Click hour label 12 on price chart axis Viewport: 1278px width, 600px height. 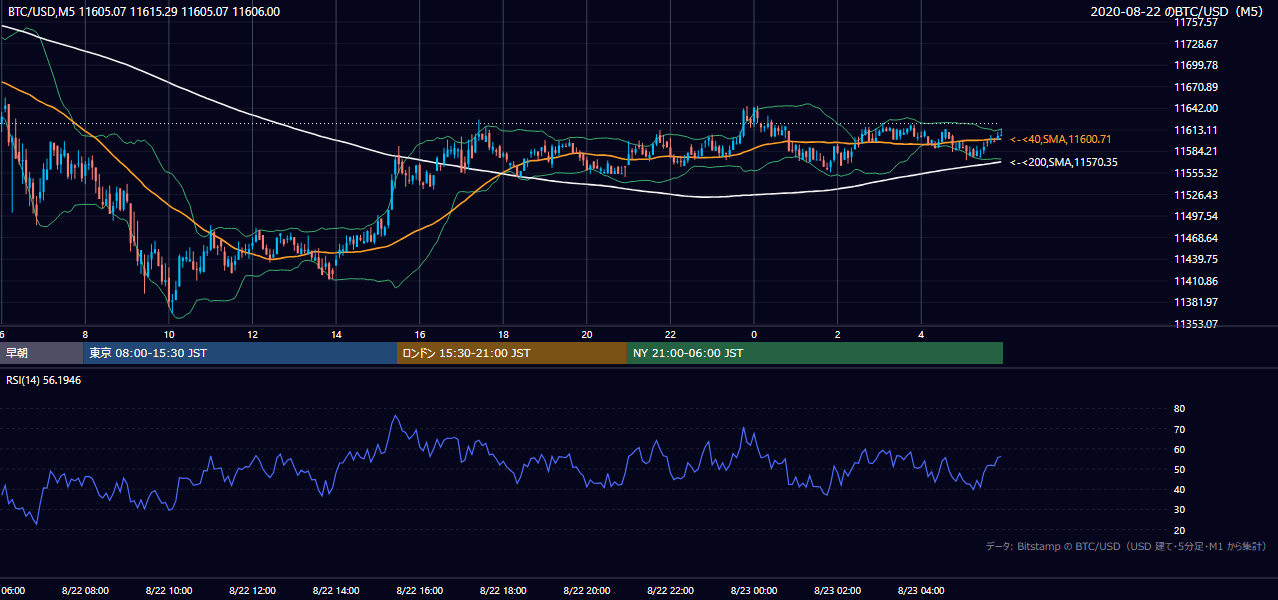click(252, 334)
